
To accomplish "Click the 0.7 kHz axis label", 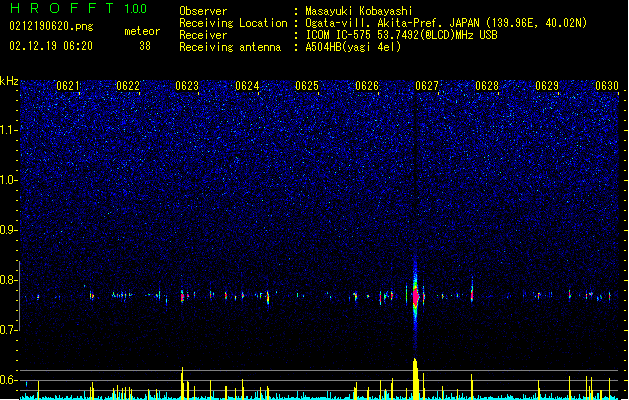I will (9, 330).
